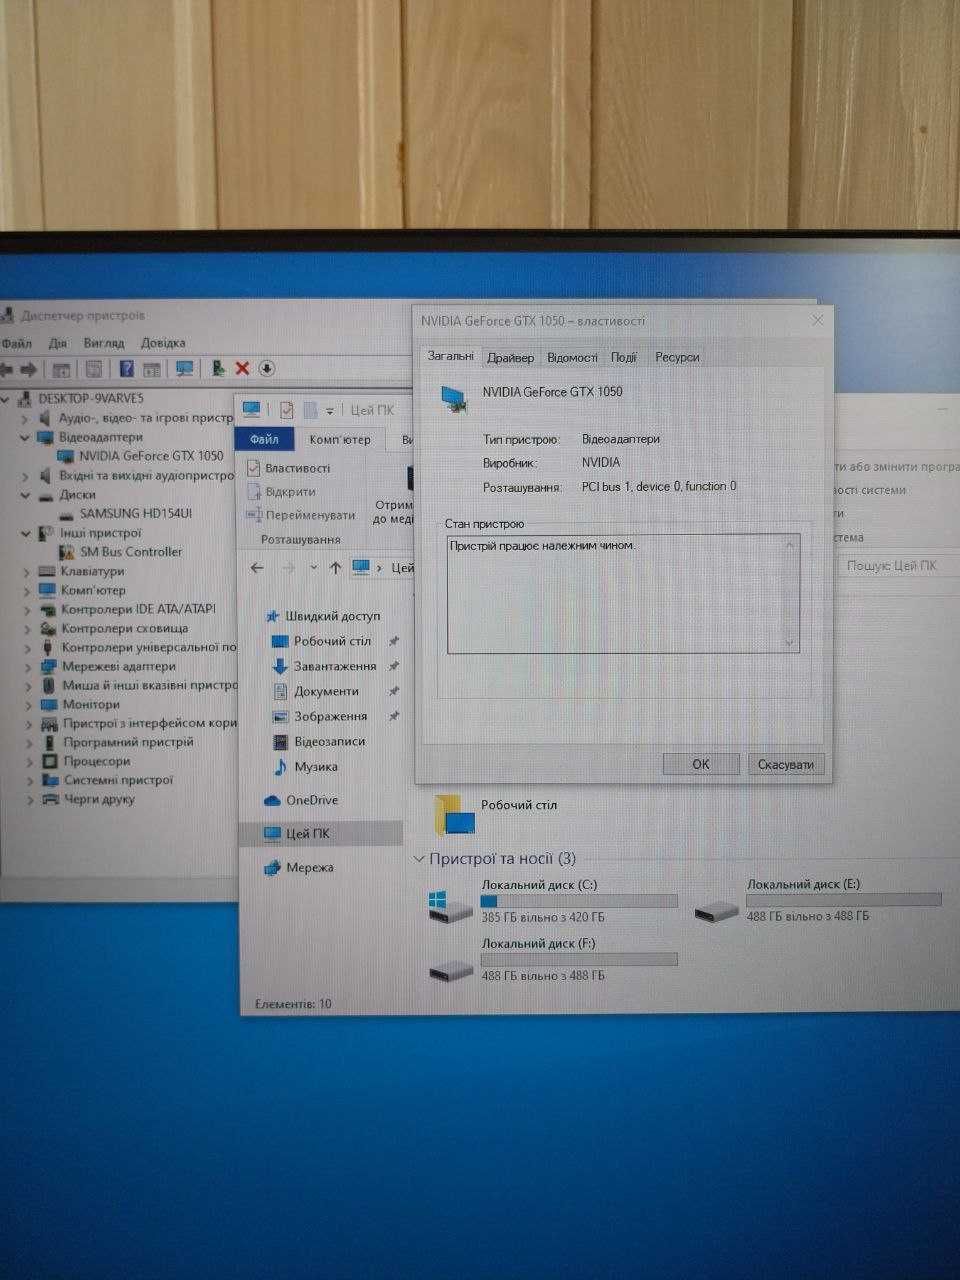Open the quick access toolbar customize dropdown

(x=330, y=411)
